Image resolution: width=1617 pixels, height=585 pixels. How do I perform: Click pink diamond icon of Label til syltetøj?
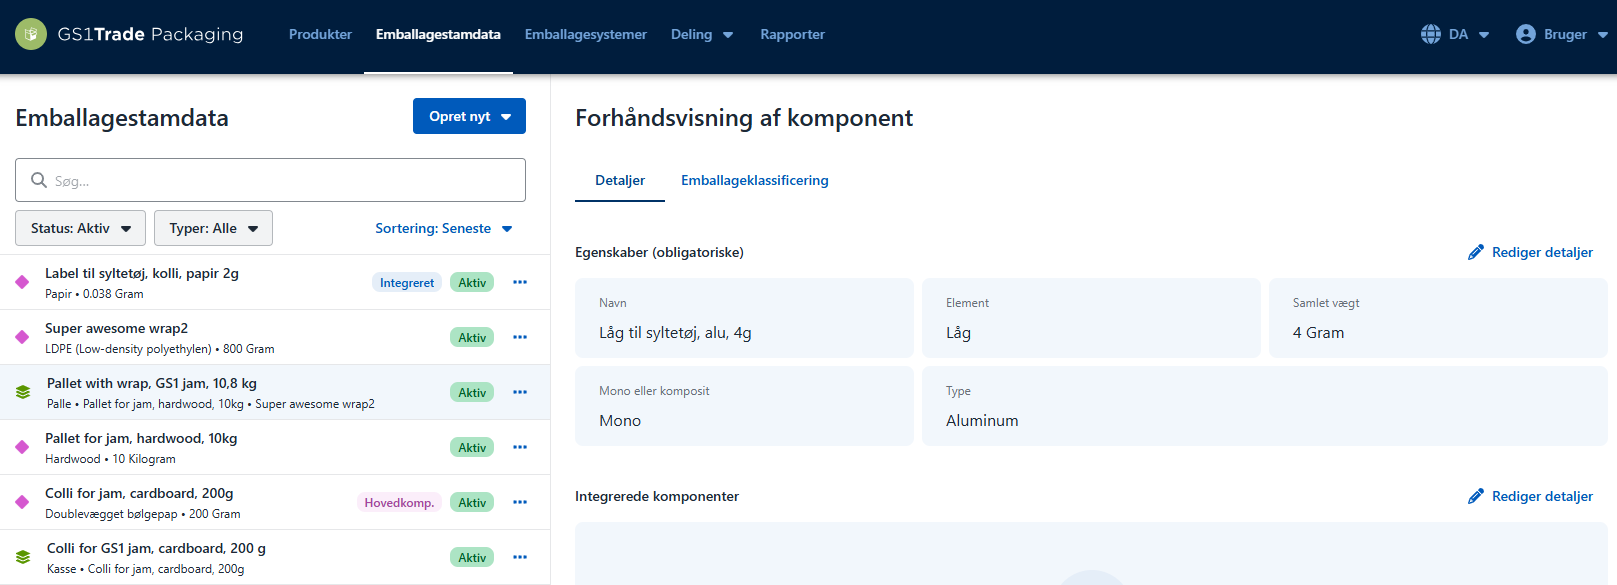(x=22, y=282)
